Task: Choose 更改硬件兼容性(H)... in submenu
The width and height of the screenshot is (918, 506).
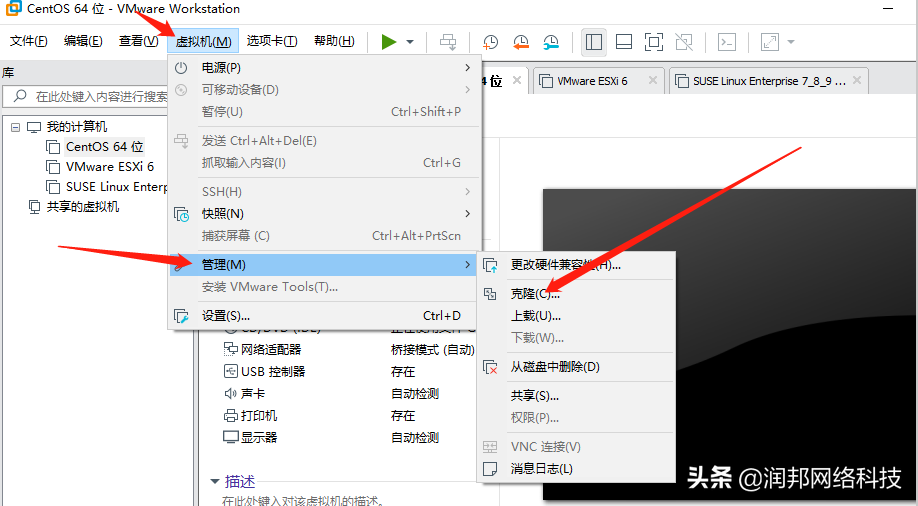Action: [577, 265]
